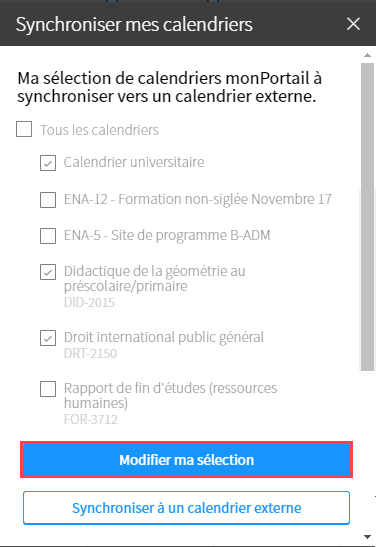
Task: Click the scrollbar down arrow
Action: click(x=367, y=537)
